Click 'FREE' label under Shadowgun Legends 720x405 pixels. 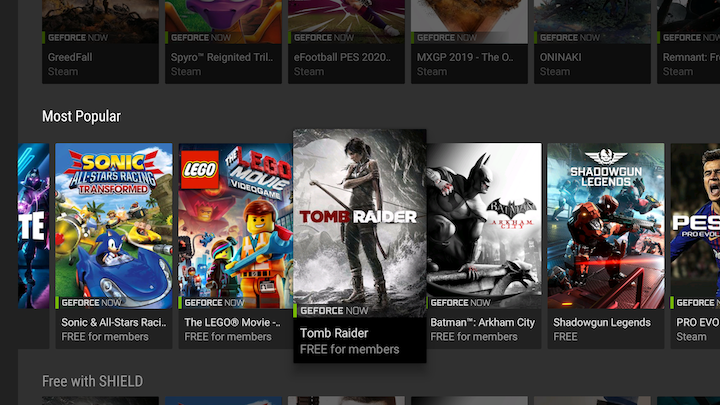(565, 337)
